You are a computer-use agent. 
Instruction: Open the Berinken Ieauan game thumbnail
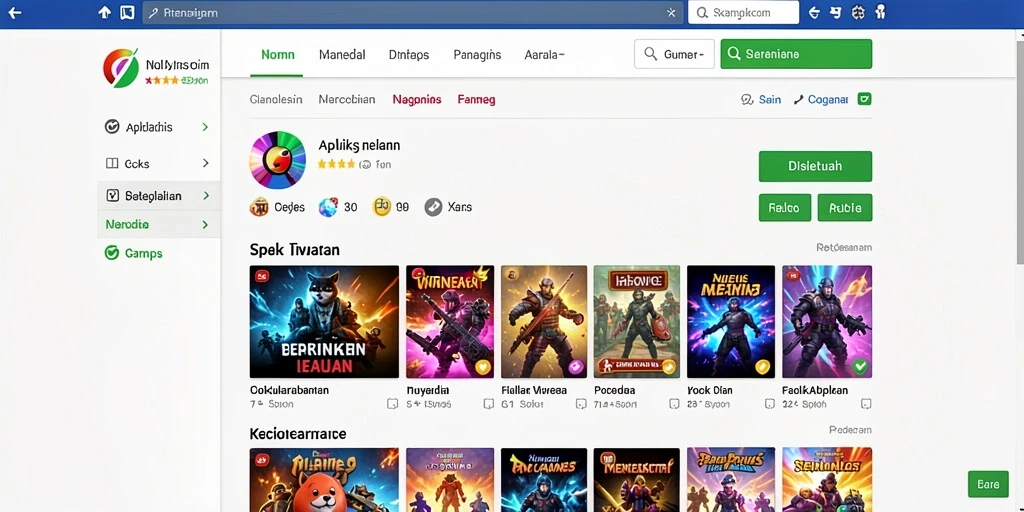click(324, 321)
